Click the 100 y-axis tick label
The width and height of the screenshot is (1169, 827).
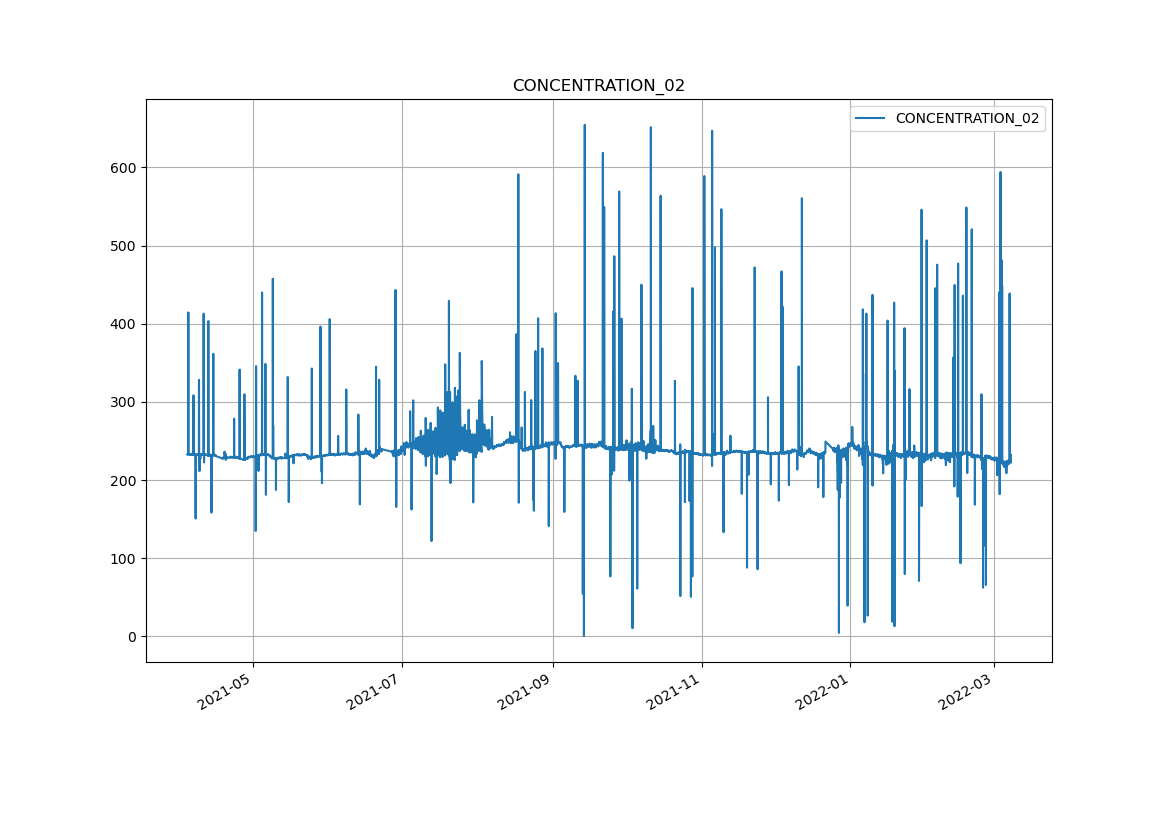tap(123, 559)
